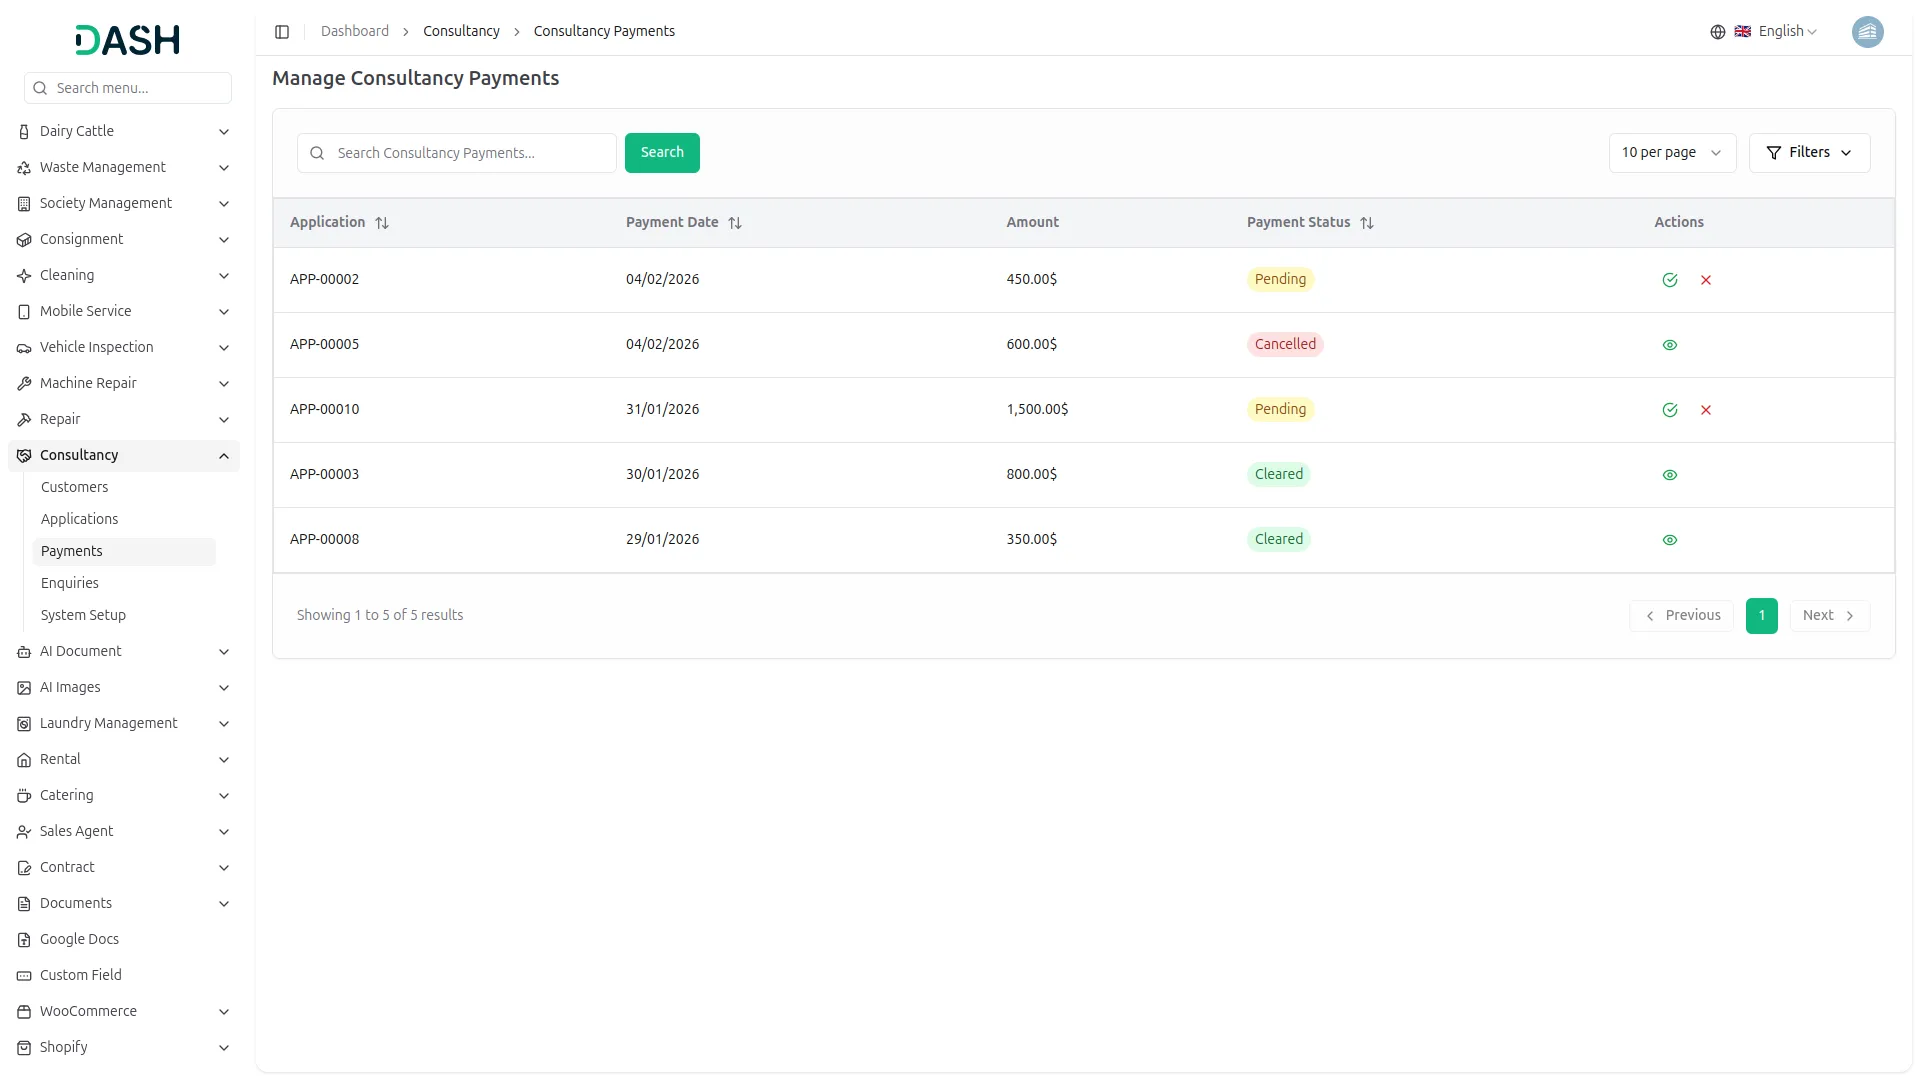Approve payment for APP-00002

(1669, 280)
